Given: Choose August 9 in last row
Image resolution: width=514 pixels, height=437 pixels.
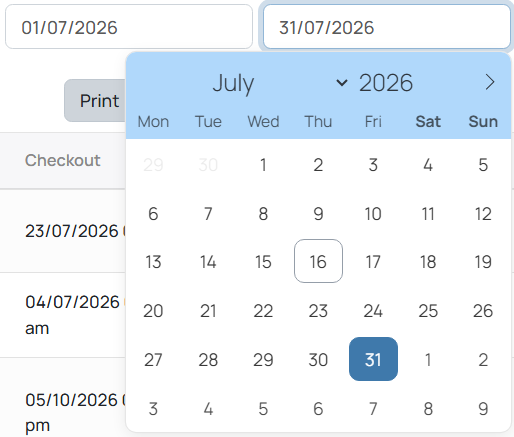Looking at the screenshot, I should pos(483,408).
